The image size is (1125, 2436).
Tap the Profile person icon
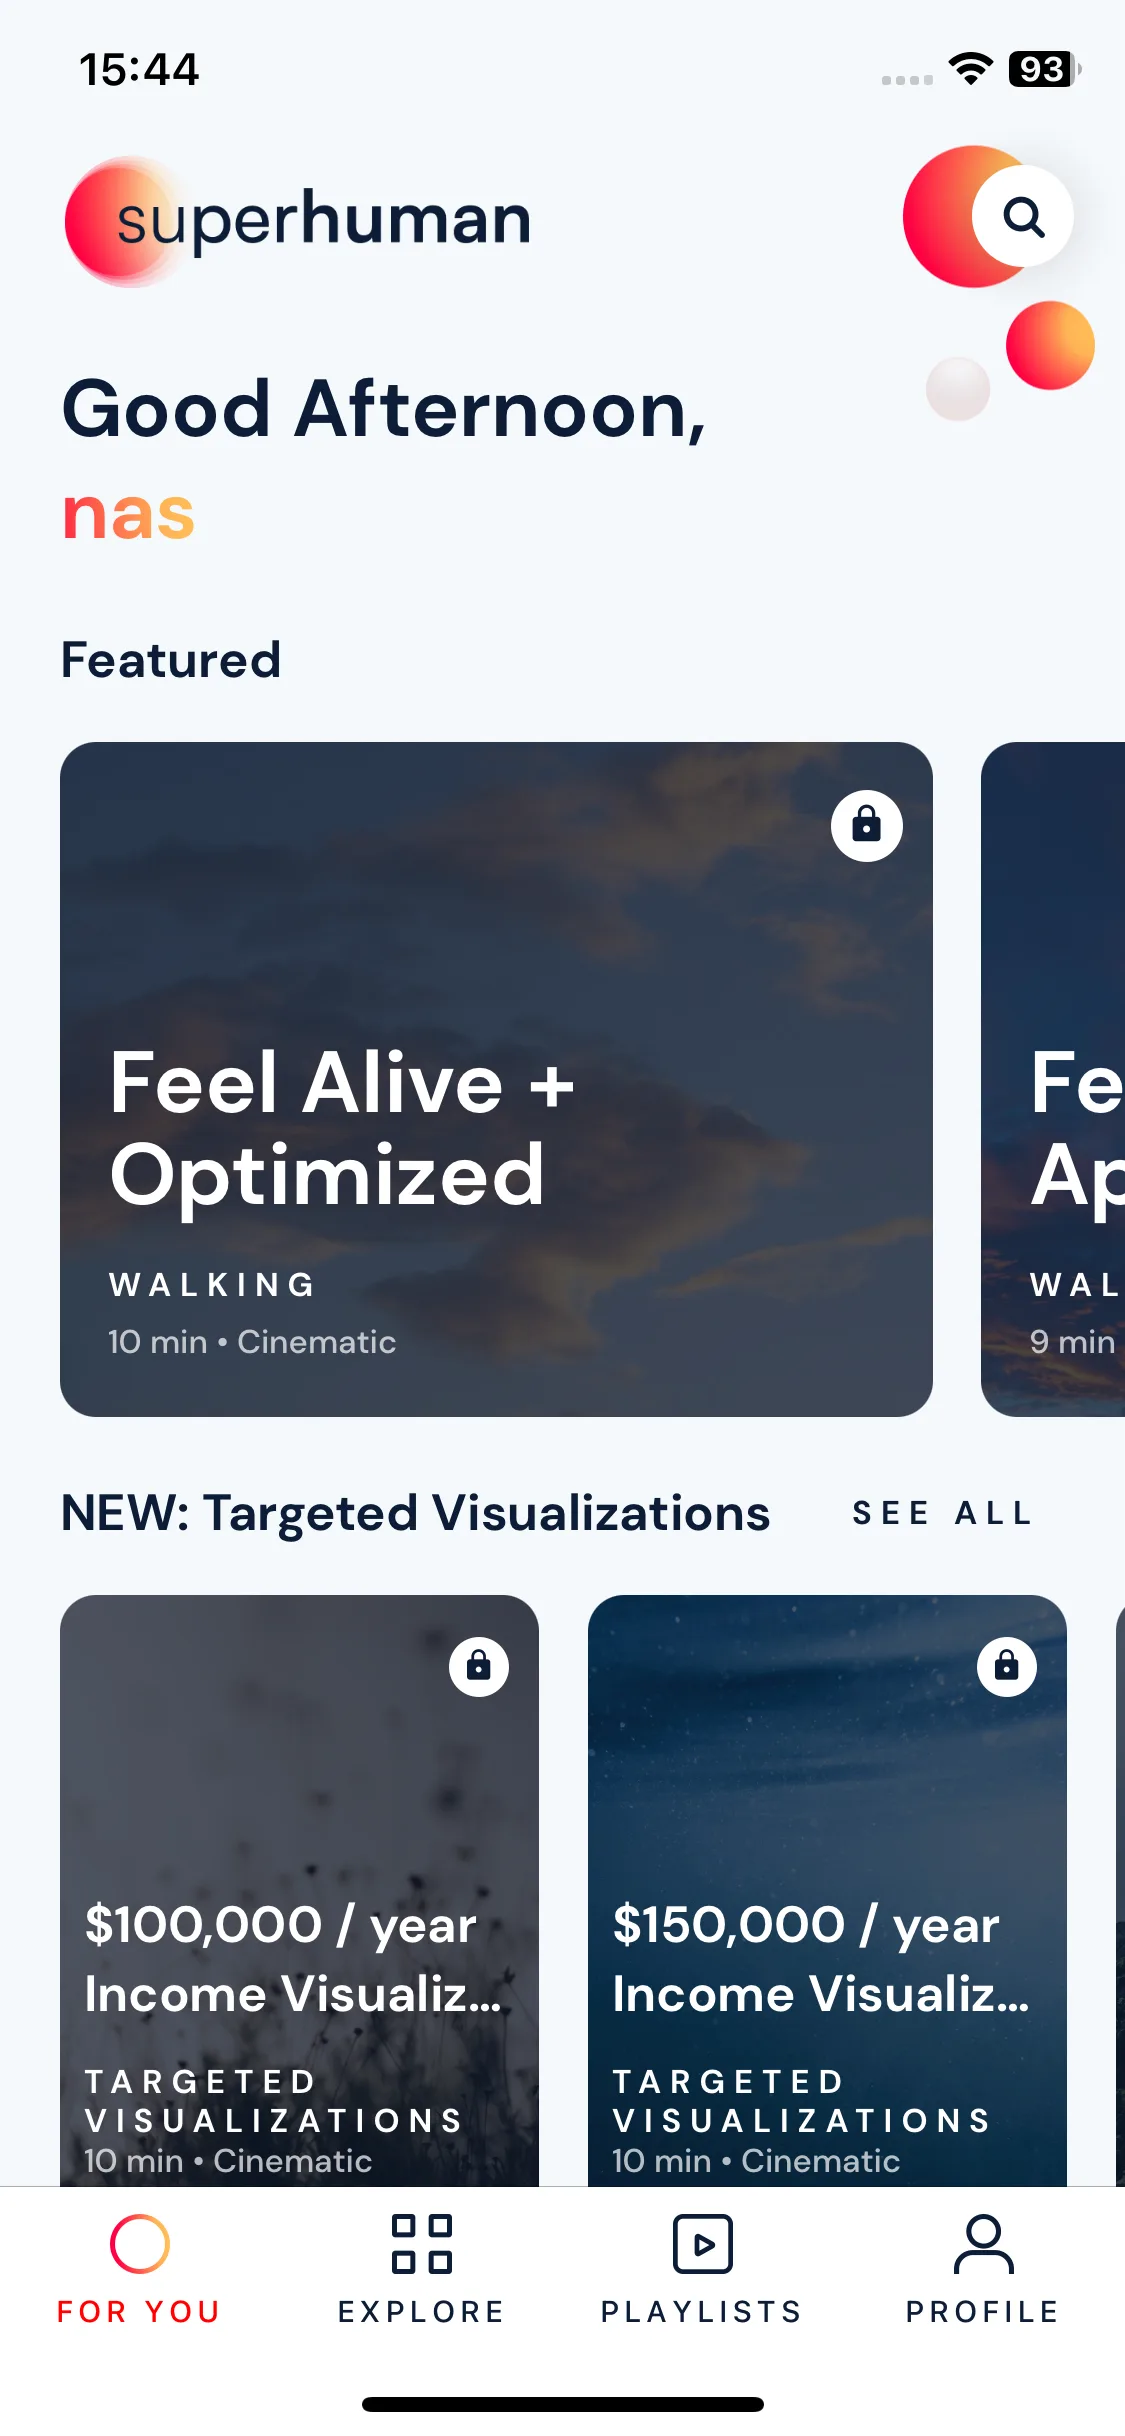point(983,2244)
